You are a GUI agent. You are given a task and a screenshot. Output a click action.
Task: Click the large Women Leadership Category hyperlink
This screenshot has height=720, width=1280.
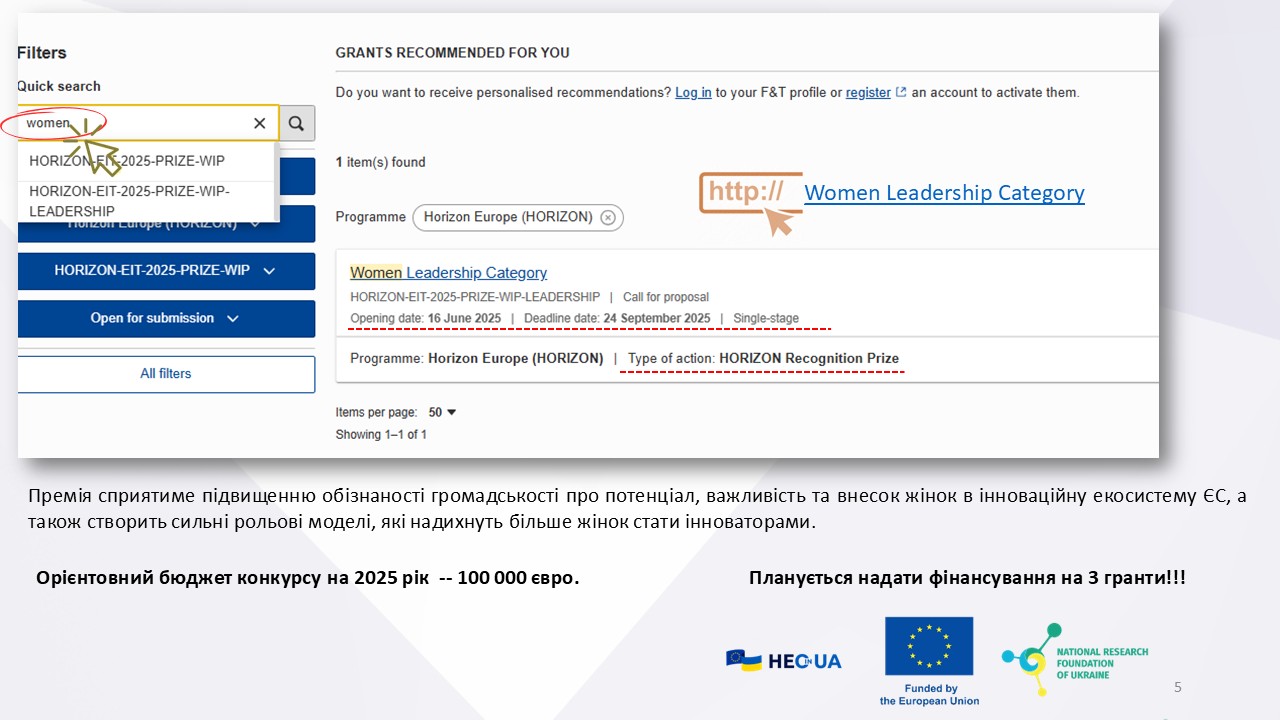943,193
